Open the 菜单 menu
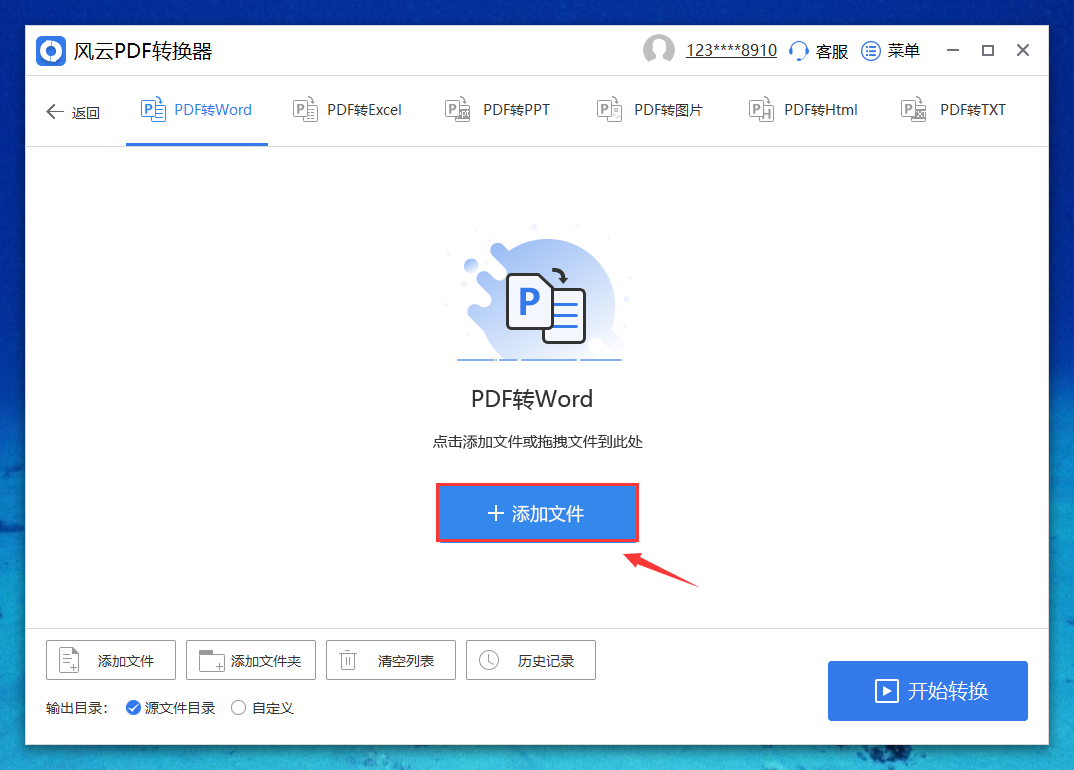Screen dimensions: 1074x770 point(903,51)
